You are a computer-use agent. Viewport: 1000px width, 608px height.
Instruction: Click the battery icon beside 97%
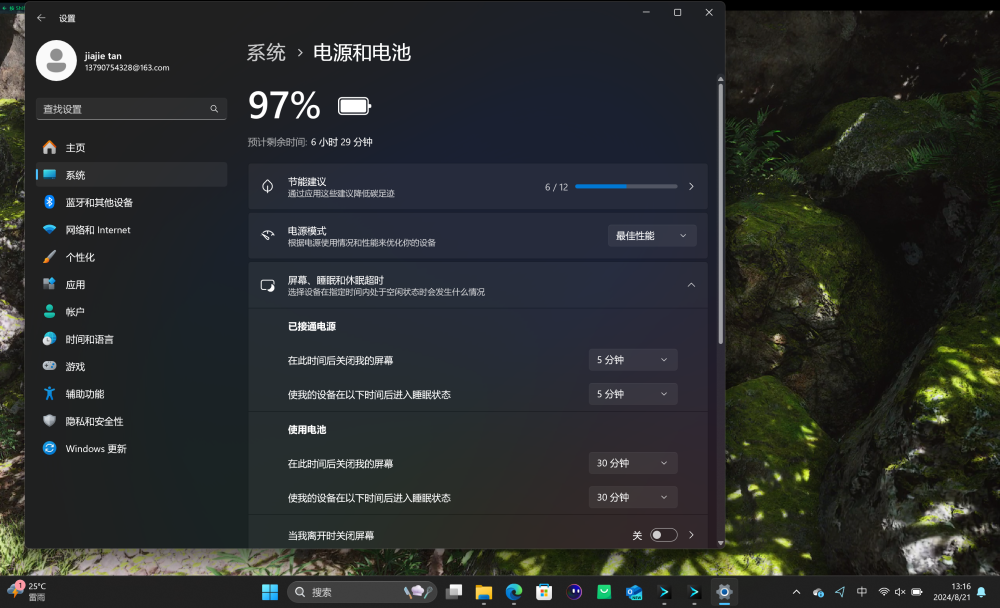pyautogui.click(x=353, y=104)
